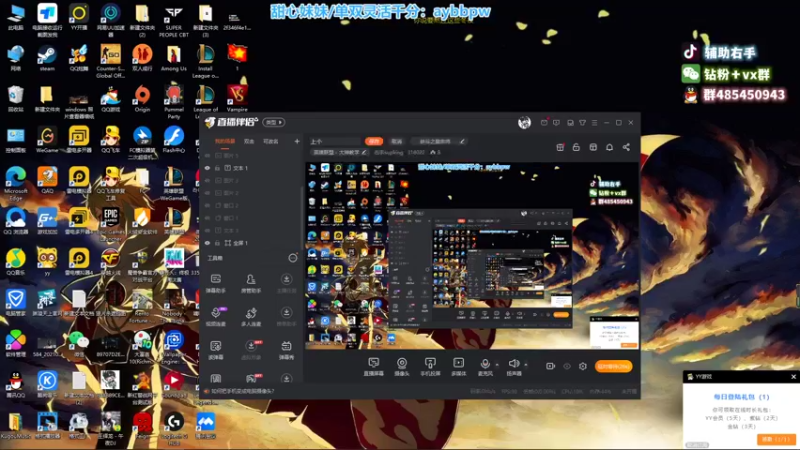Switch to the 可改名 scene tab
Screen dimensions: 800x450
tap(270, 141)
